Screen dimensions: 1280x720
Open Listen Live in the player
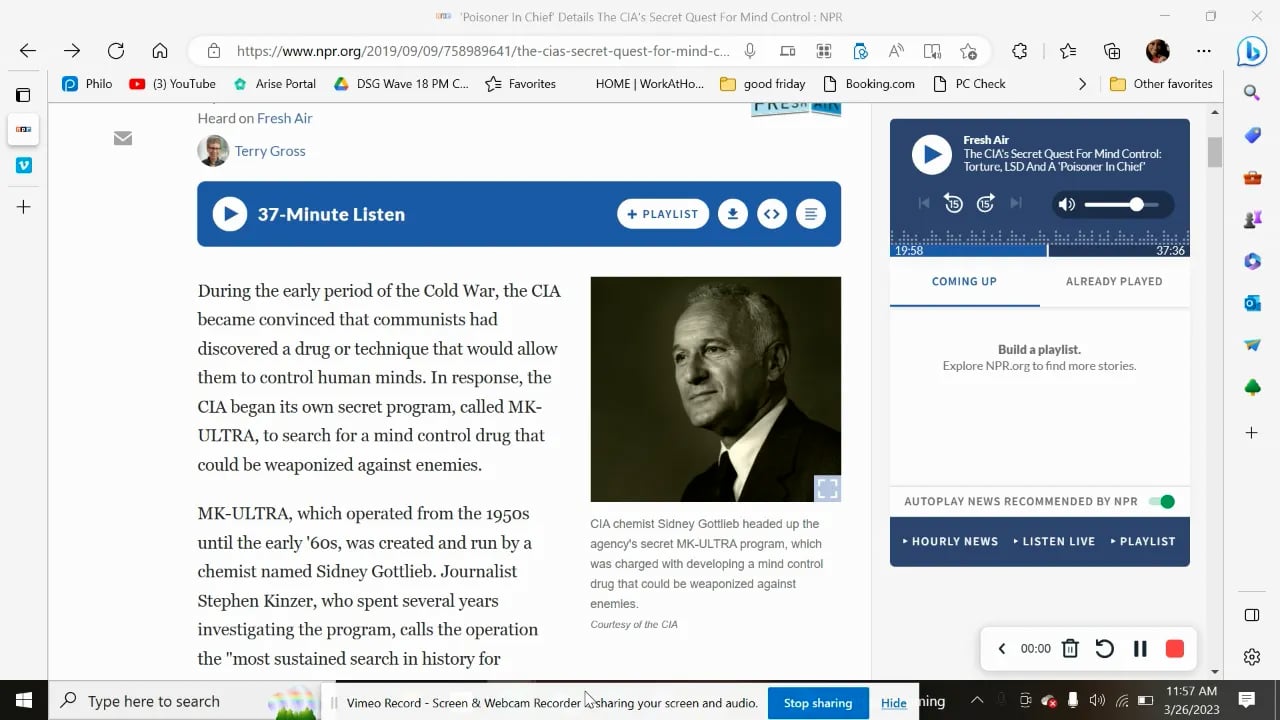[x=1054, y=542]
